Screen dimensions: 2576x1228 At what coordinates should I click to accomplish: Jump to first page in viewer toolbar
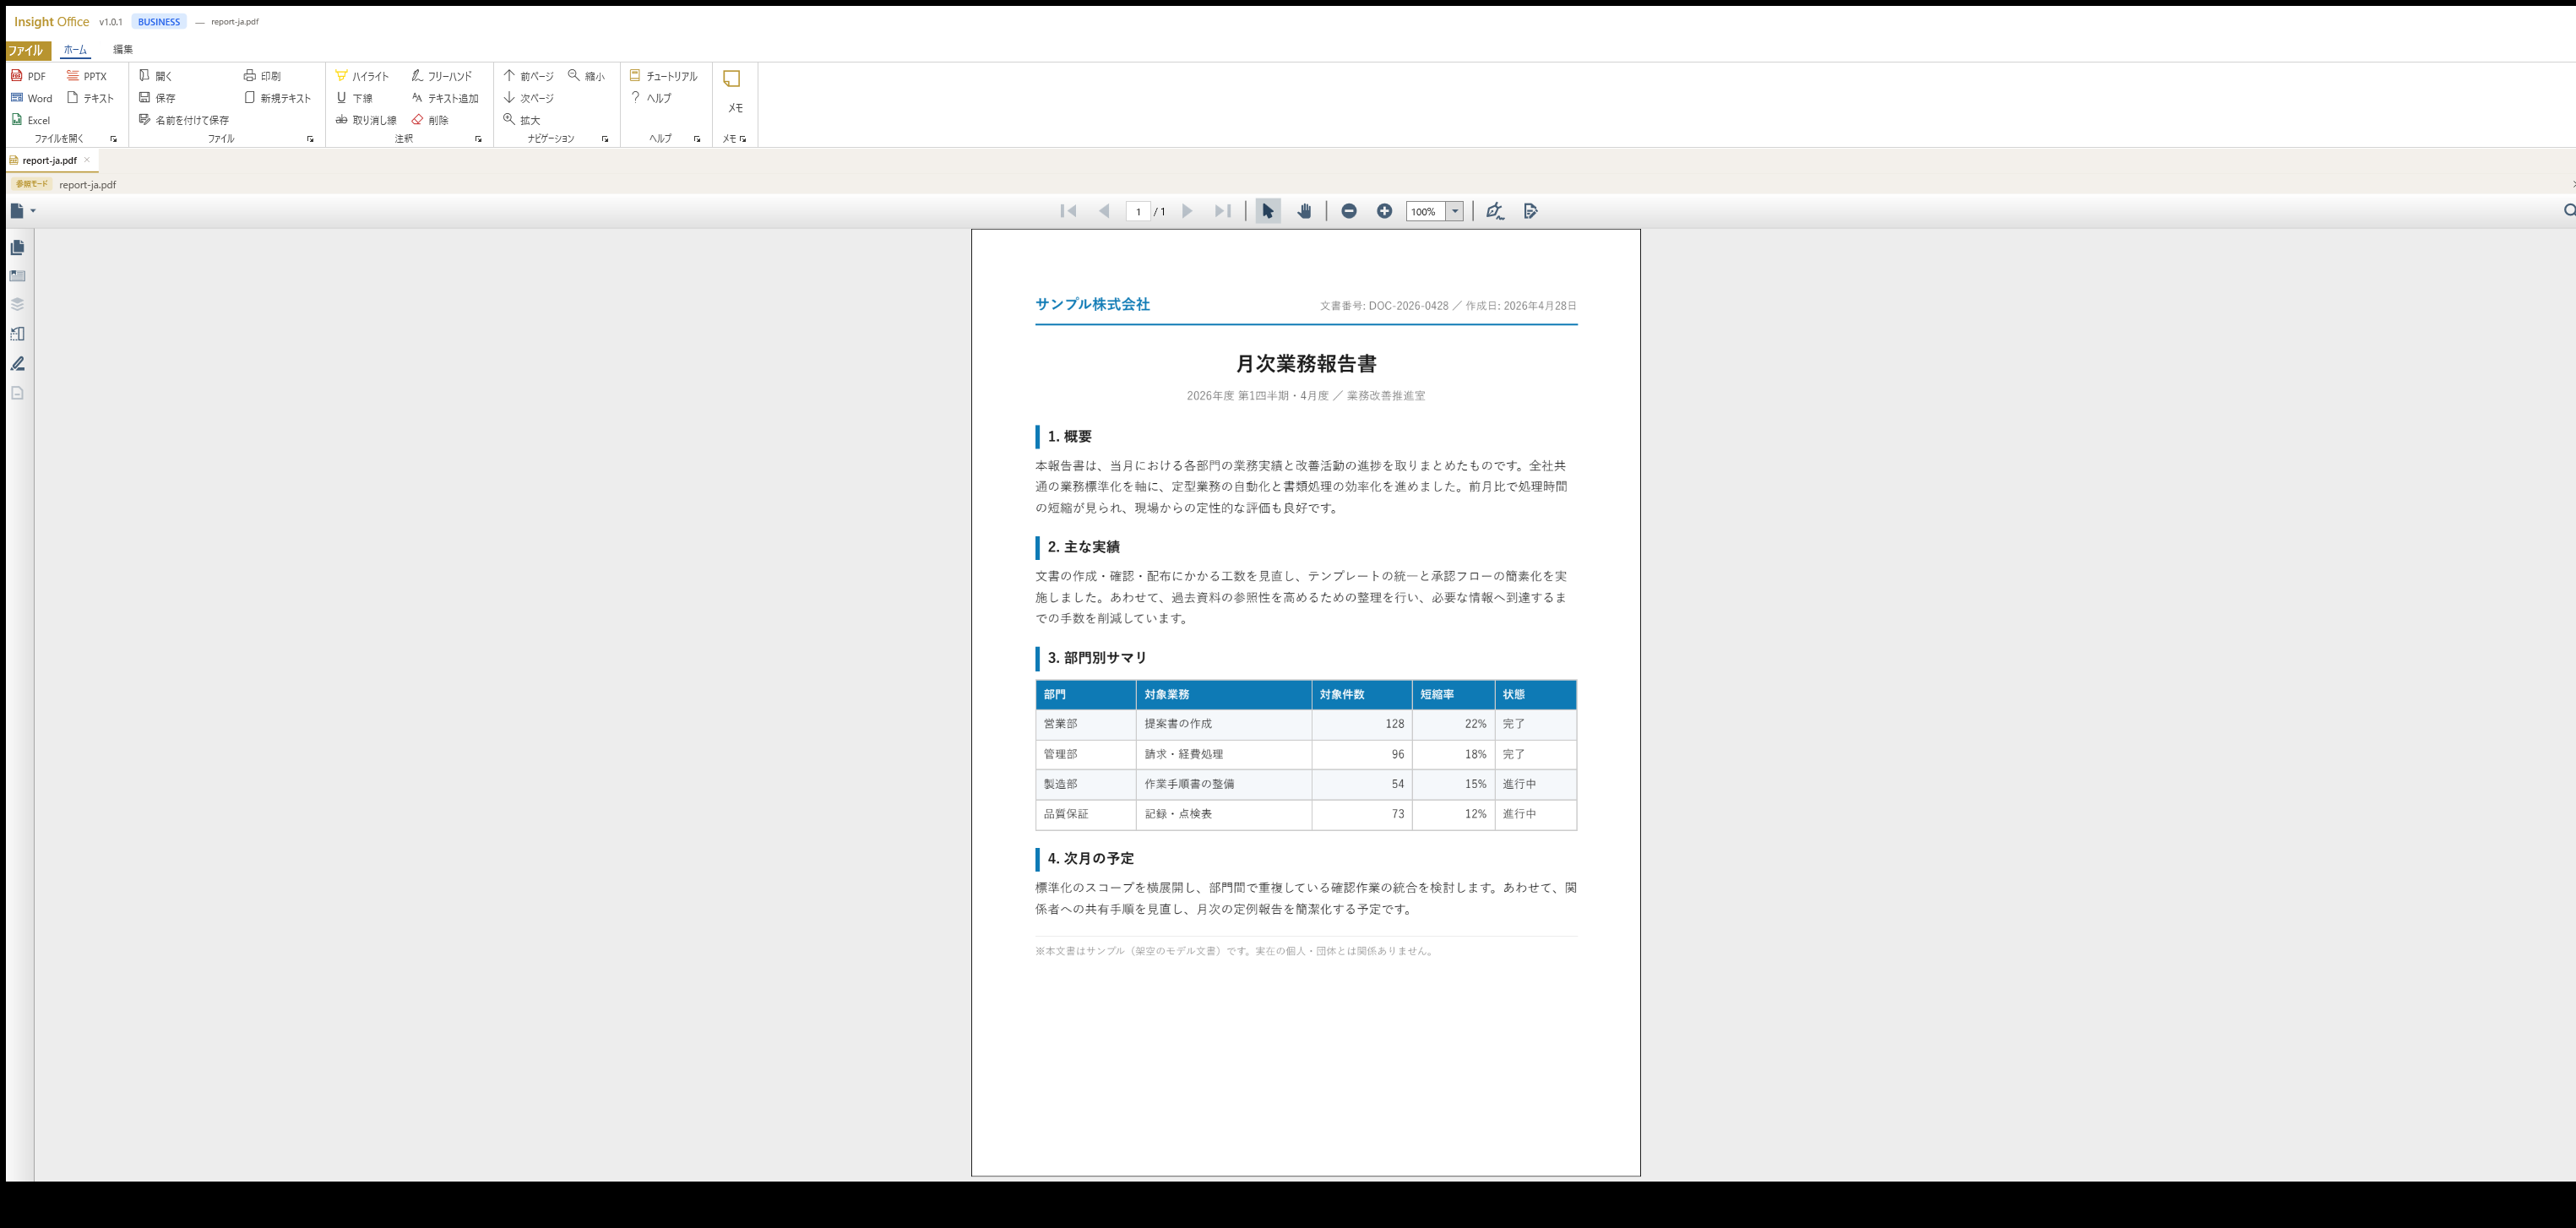click(x=1068, y=211)
